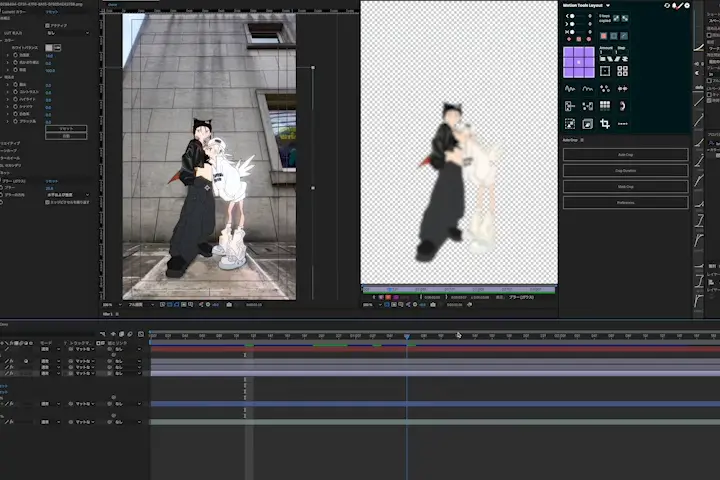The image size is (720, 480).
Task: Click the bounce curve icon
Action: pos(587,89)
